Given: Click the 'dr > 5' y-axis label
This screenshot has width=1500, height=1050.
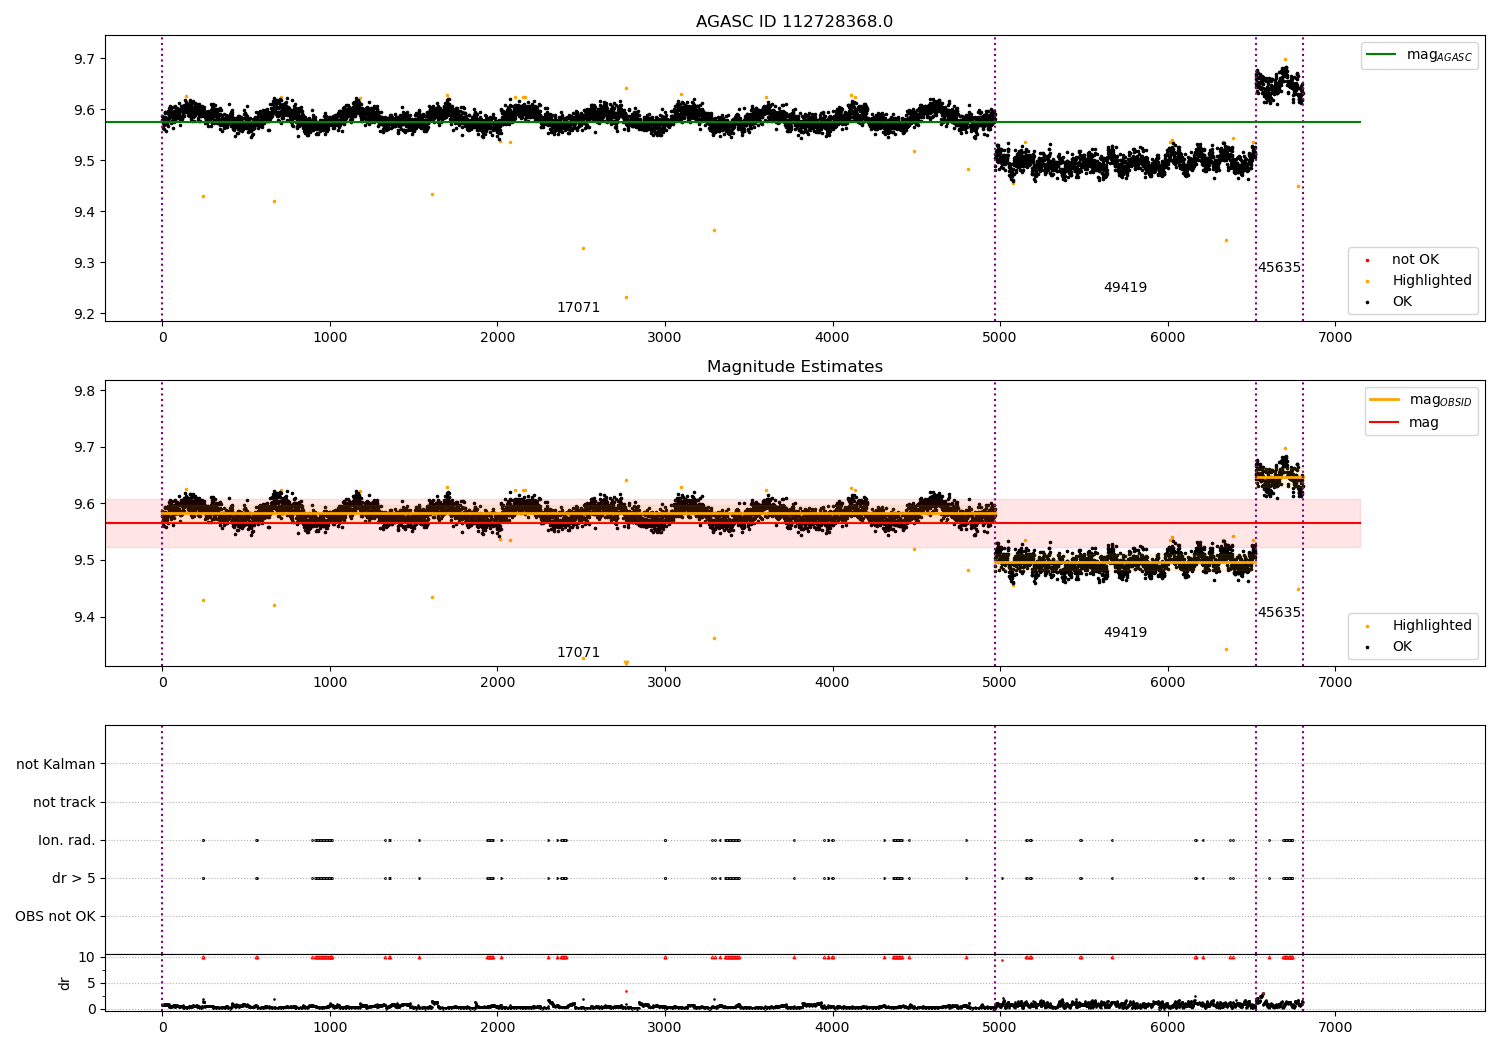Looking at the screenshot, I should (x=74, y=879).
